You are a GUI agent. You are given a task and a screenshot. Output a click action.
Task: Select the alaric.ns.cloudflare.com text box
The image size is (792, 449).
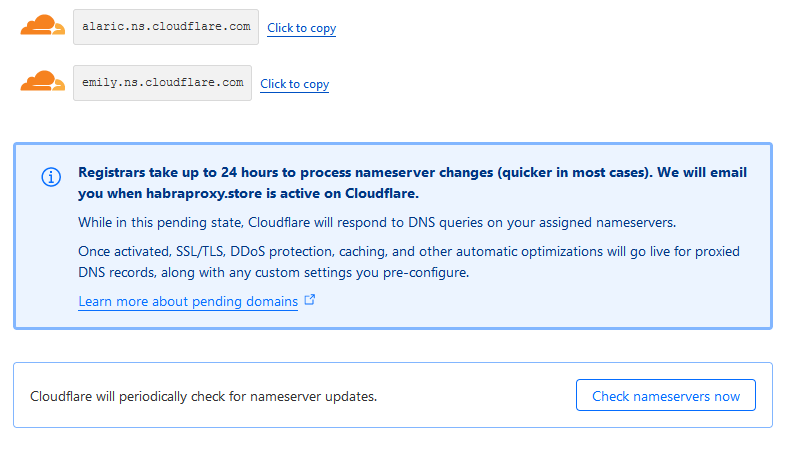(x=166, y=27)
